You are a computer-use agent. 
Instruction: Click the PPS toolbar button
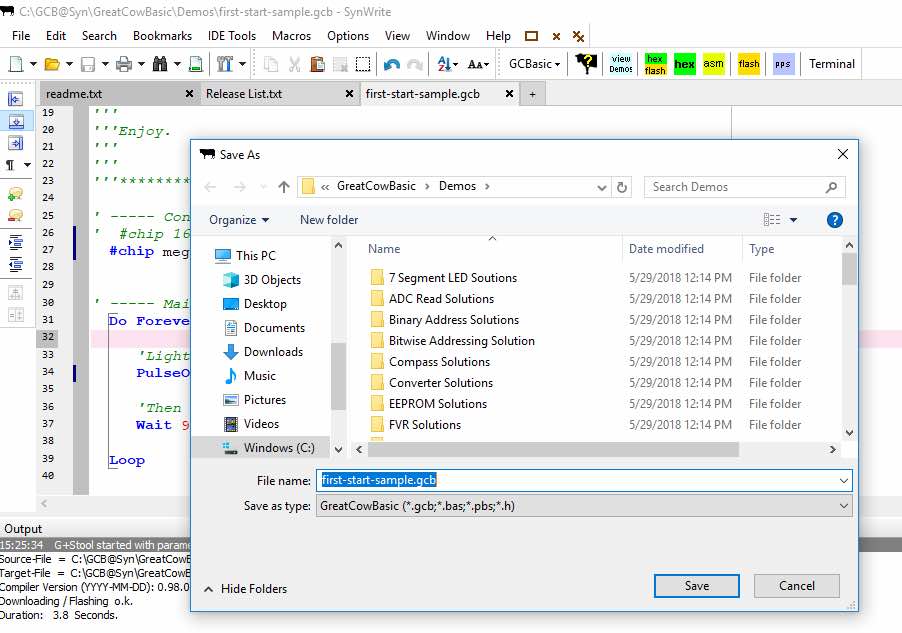(x=783, y=64)
